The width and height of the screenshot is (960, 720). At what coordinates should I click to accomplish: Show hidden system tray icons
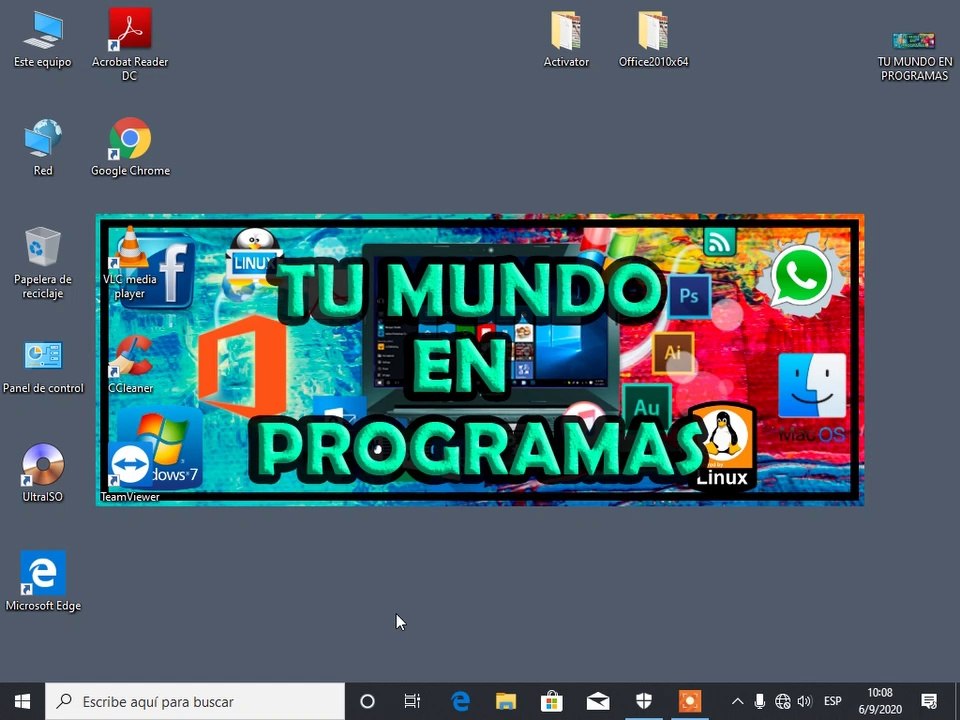[738, 701]
